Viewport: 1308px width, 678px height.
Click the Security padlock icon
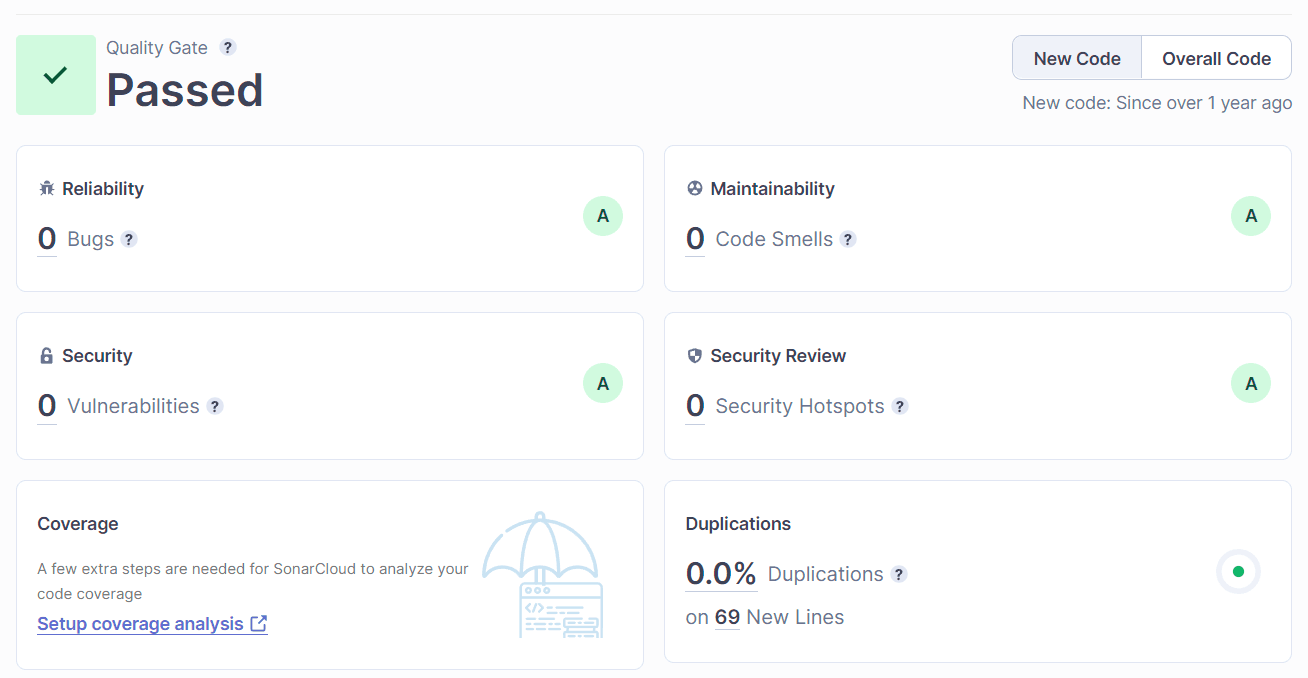coord(46,355)
